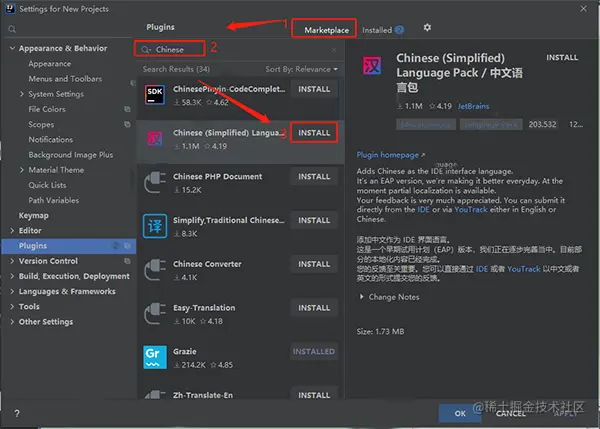This screenshot has width=600, height=429.
Task: Click the copy icon beside Version Control
Action: pos(127,261)
